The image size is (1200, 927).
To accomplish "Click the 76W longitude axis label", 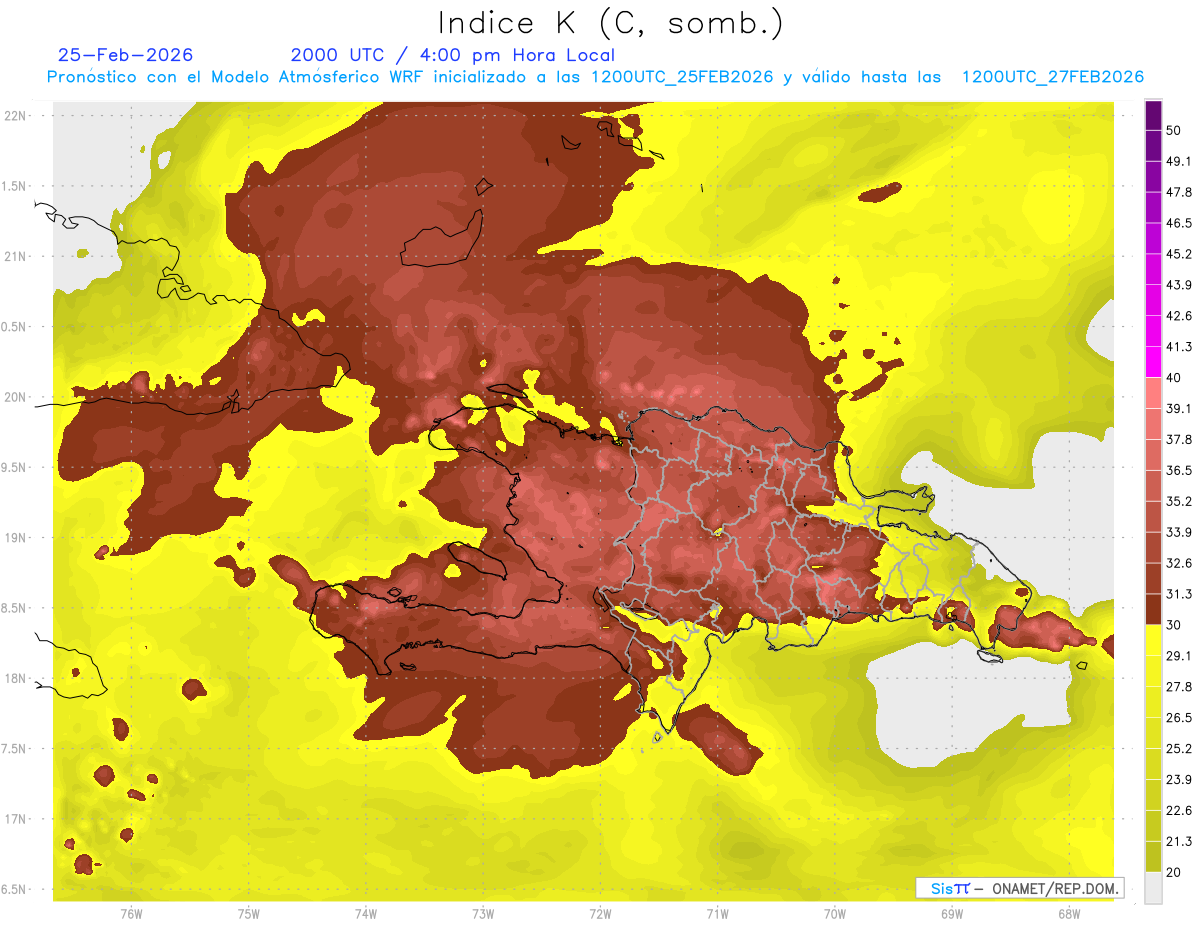I will coord(130,913).
